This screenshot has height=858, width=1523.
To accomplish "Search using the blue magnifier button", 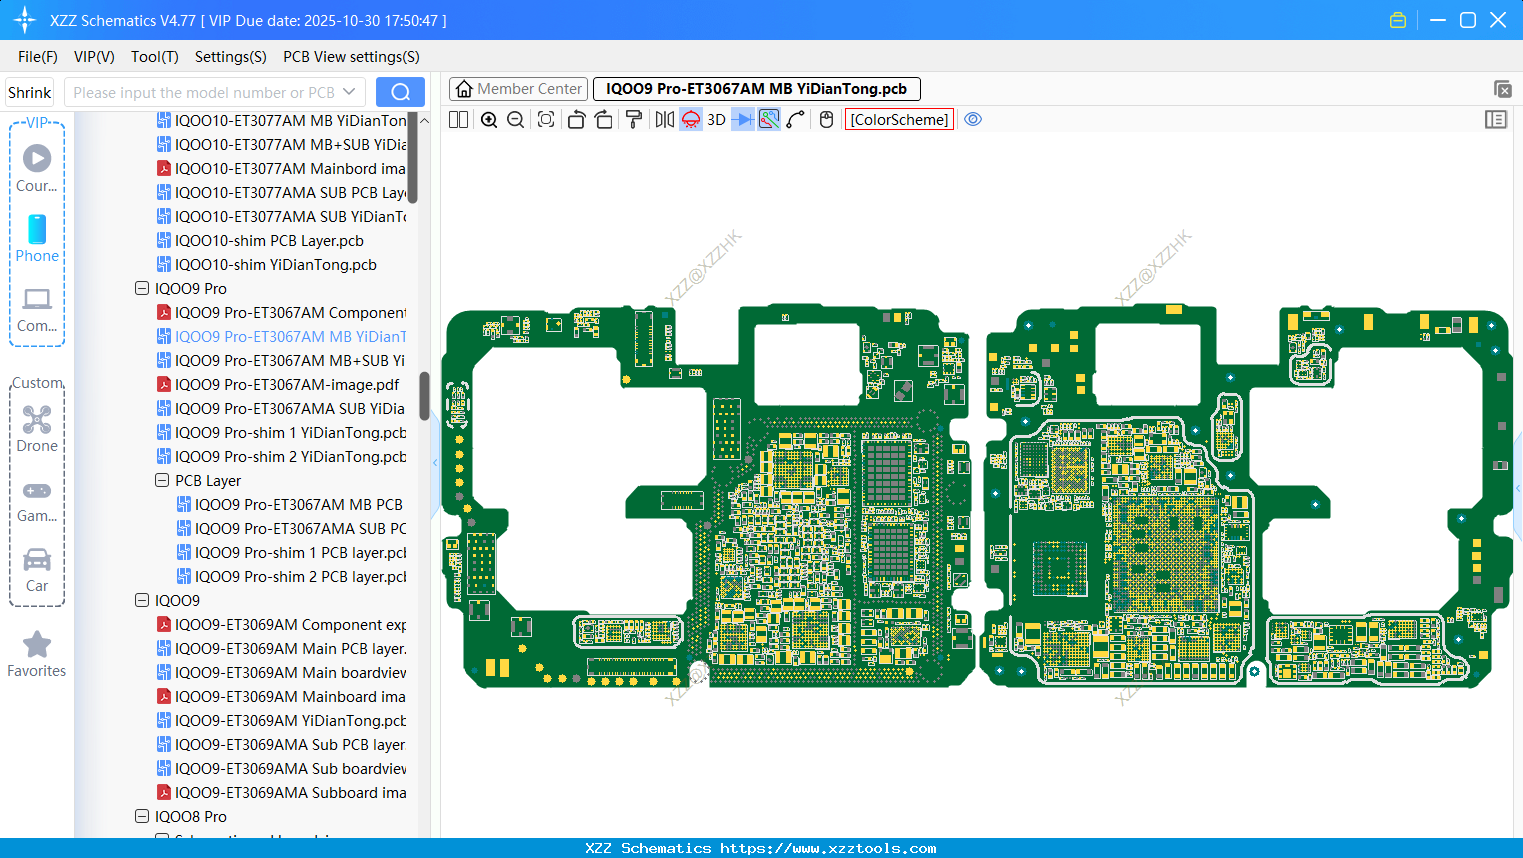I will [400, 92].
